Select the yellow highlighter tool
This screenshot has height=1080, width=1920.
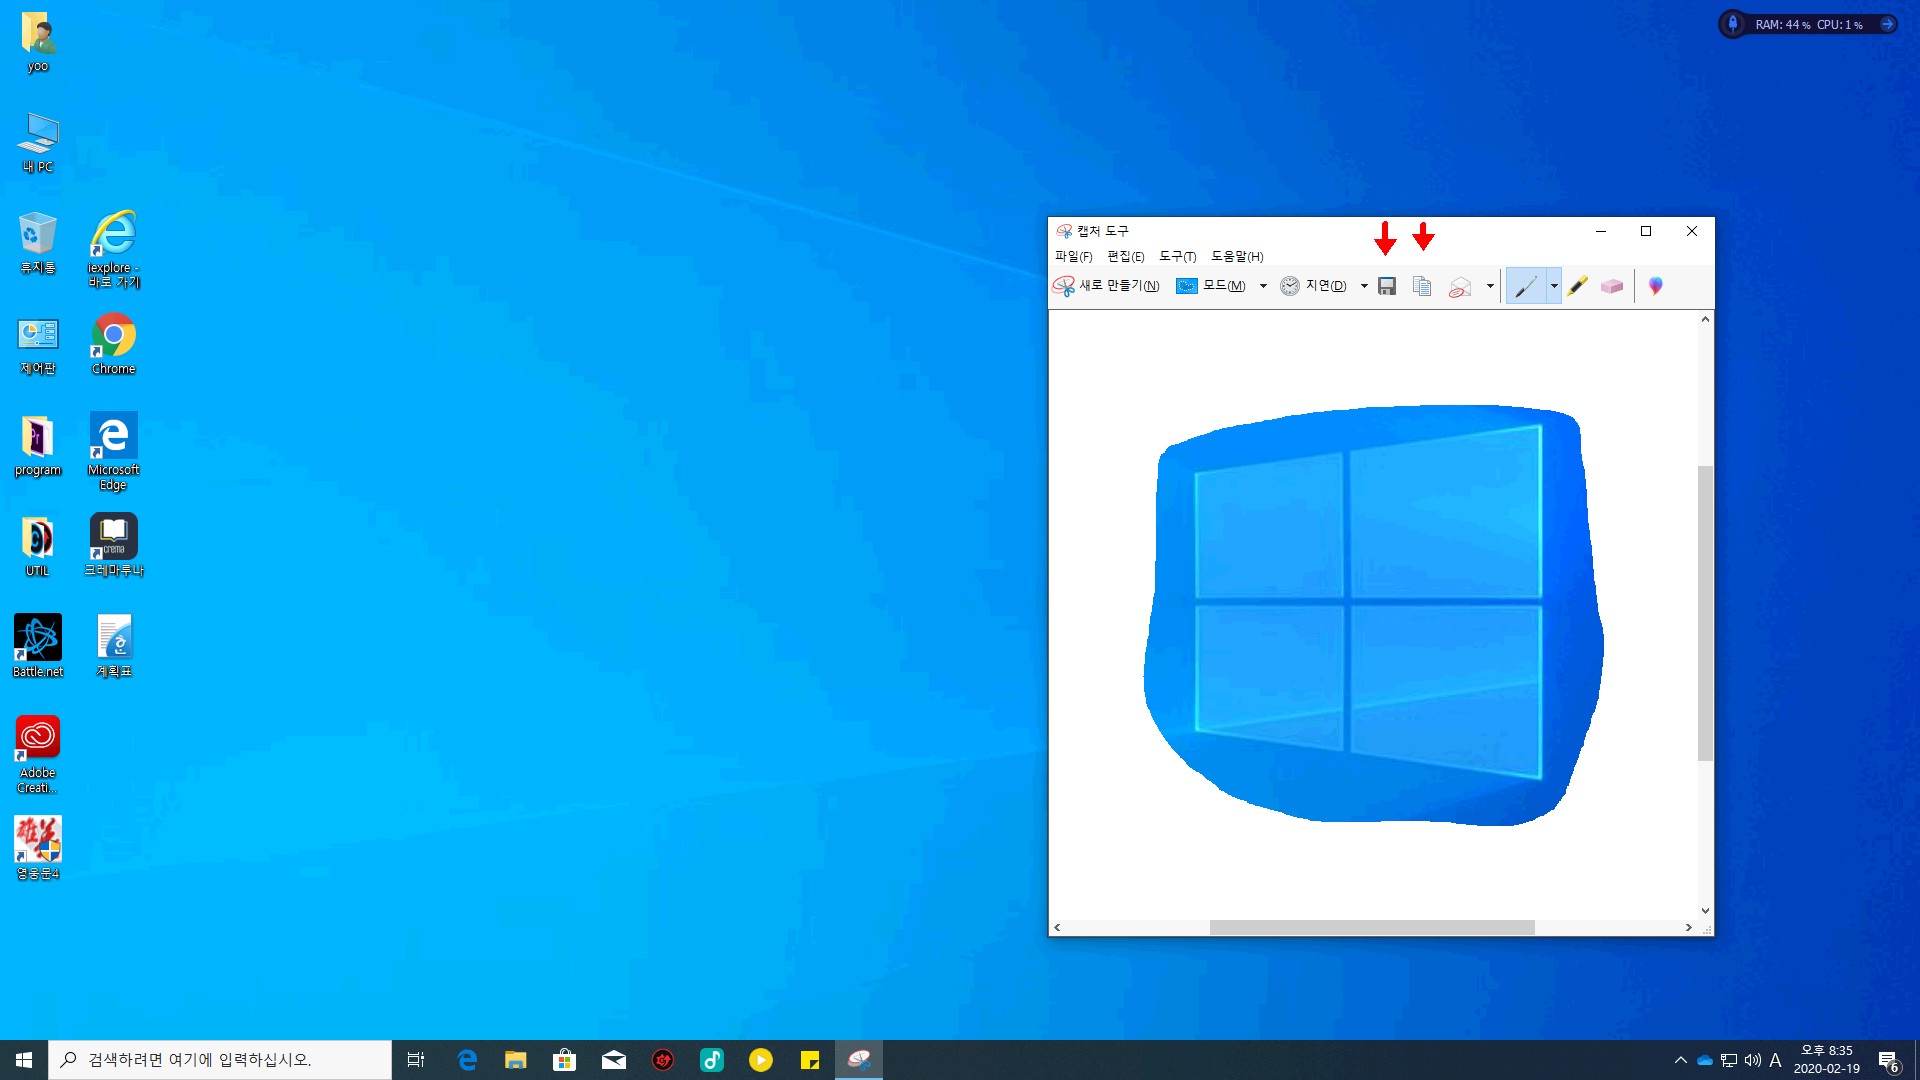1577,286
